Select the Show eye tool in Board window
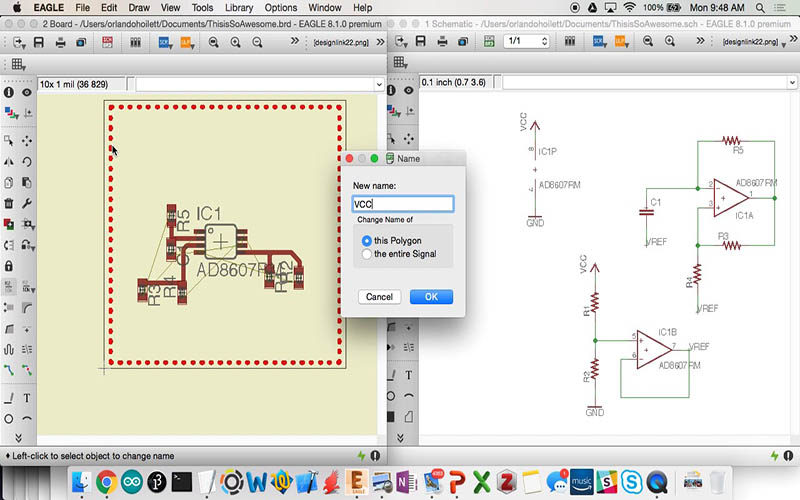 click(27, 92)
